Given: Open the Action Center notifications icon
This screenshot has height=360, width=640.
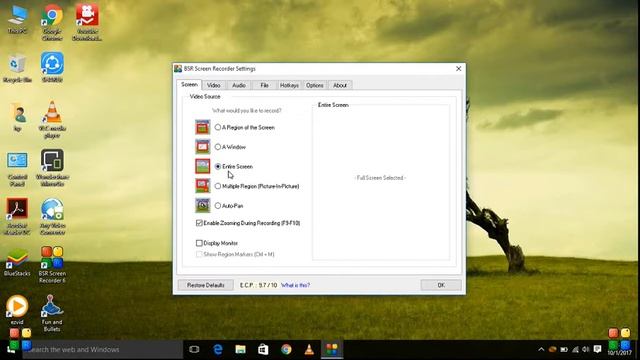Looking at the screenshot, I should [x=598, y=349].
